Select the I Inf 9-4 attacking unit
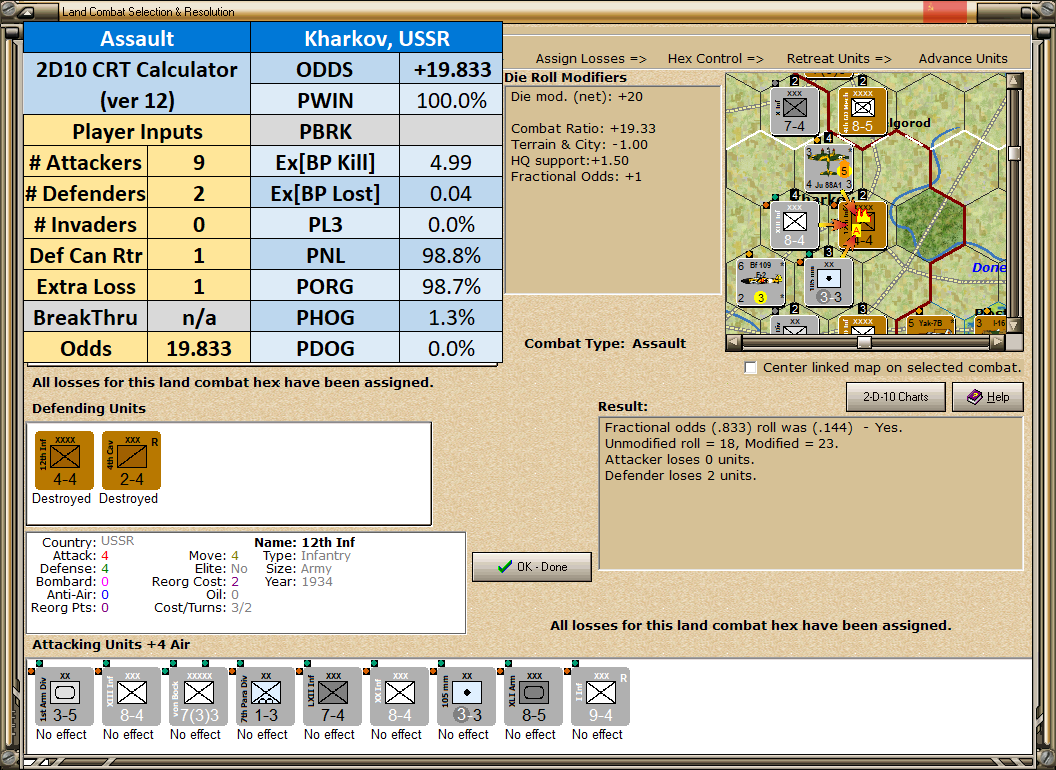1056x770 pixels. (x=600, y=697)
